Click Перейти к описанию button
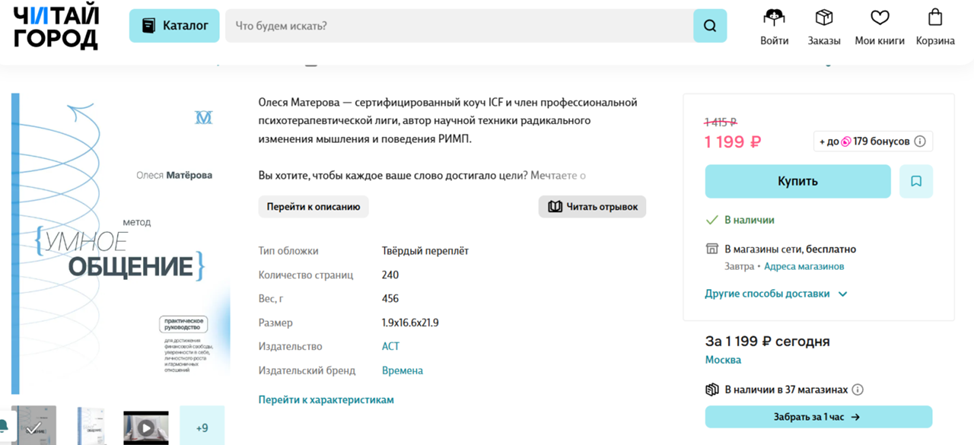This screenshot has width=974, height=445. (x=313, y=207)
